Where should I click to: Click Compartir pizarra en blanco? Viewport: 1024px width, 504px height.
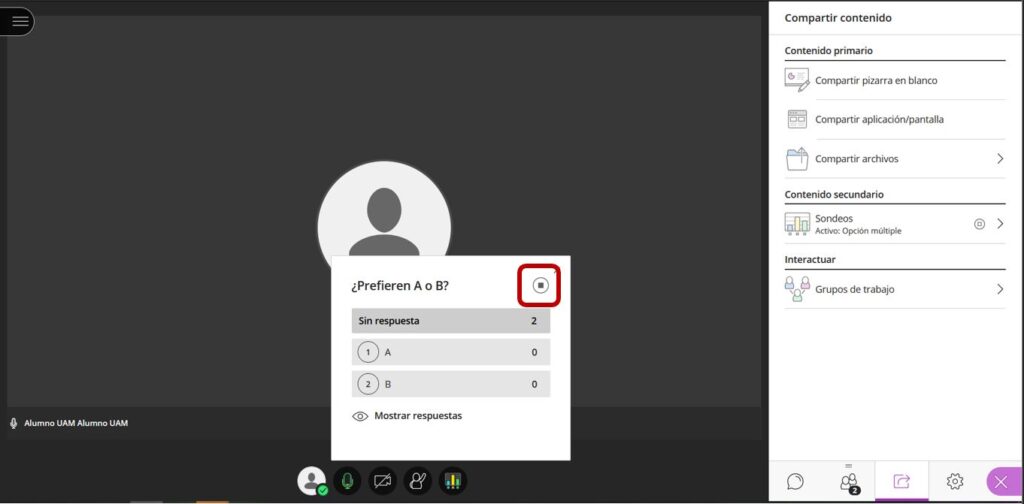(876, 80)
